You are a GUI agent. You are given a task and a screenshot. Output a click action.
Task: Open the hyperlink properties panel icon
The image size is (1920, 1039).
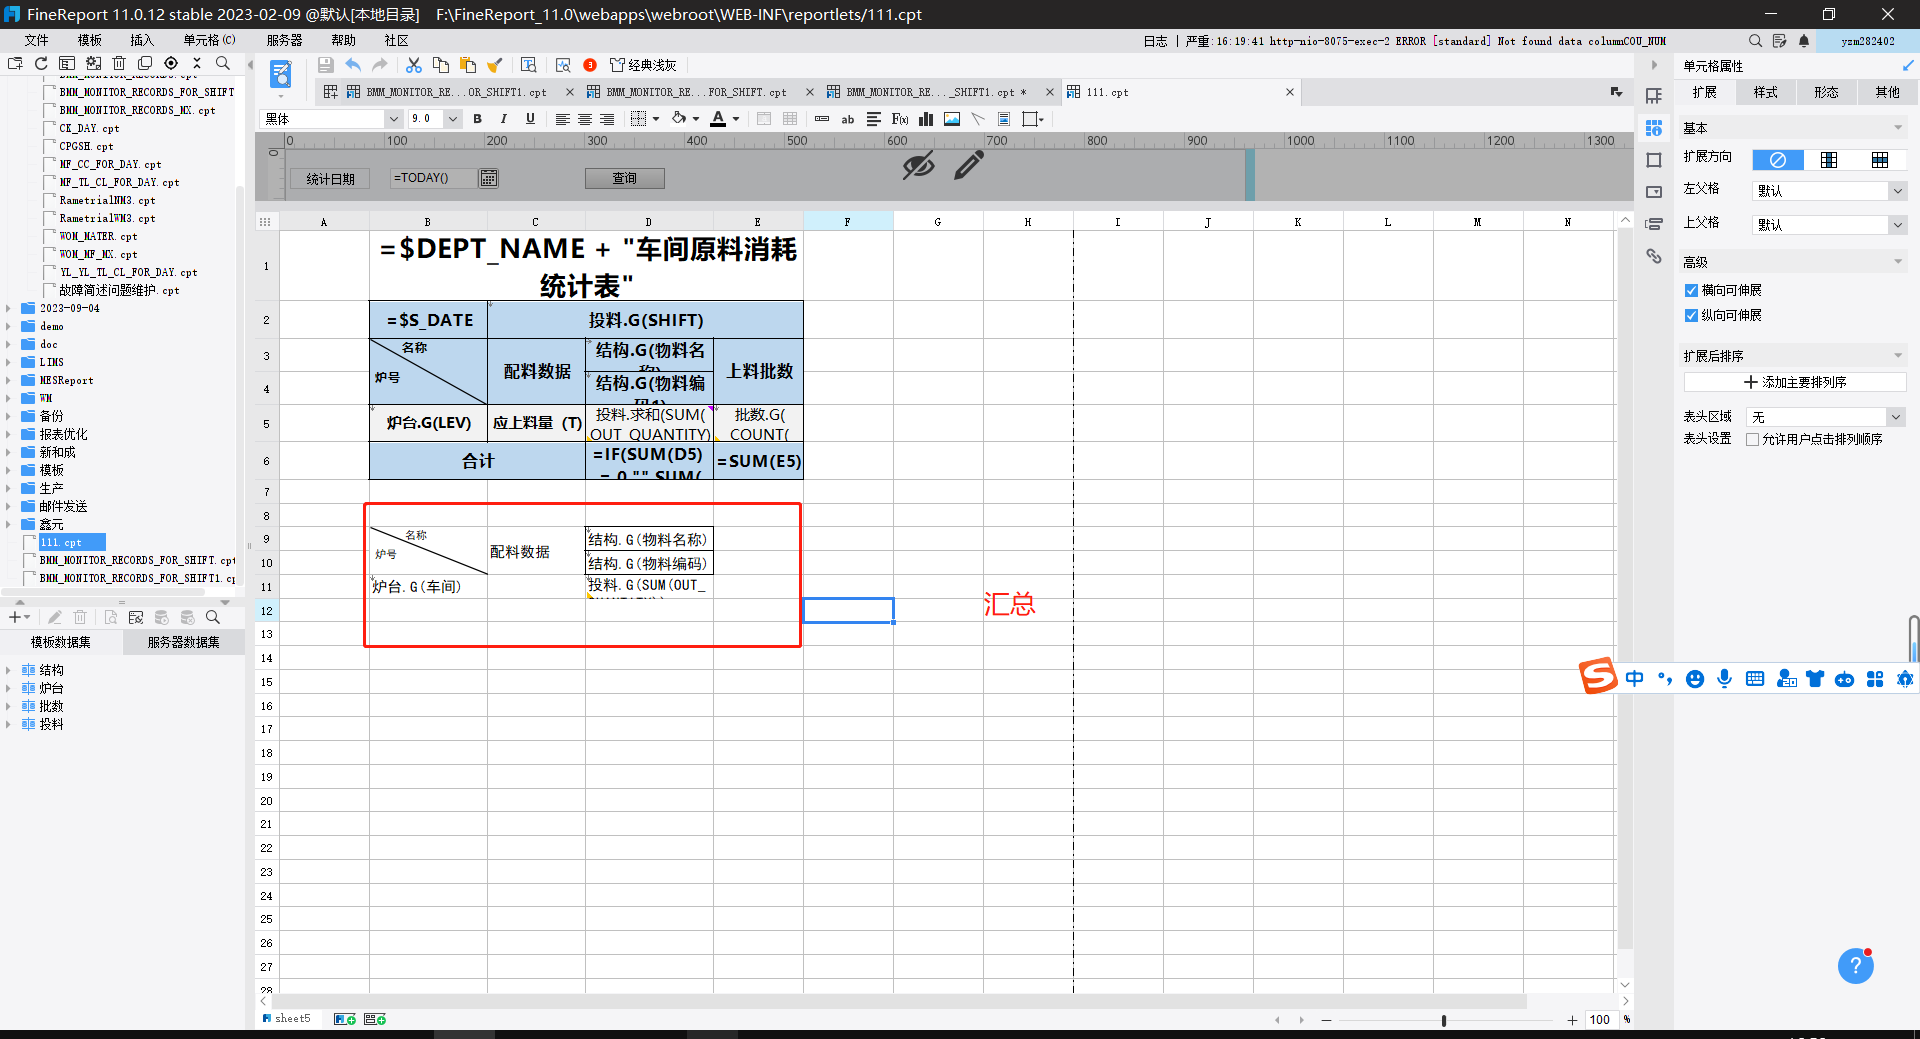click(x=1654, y=257)
